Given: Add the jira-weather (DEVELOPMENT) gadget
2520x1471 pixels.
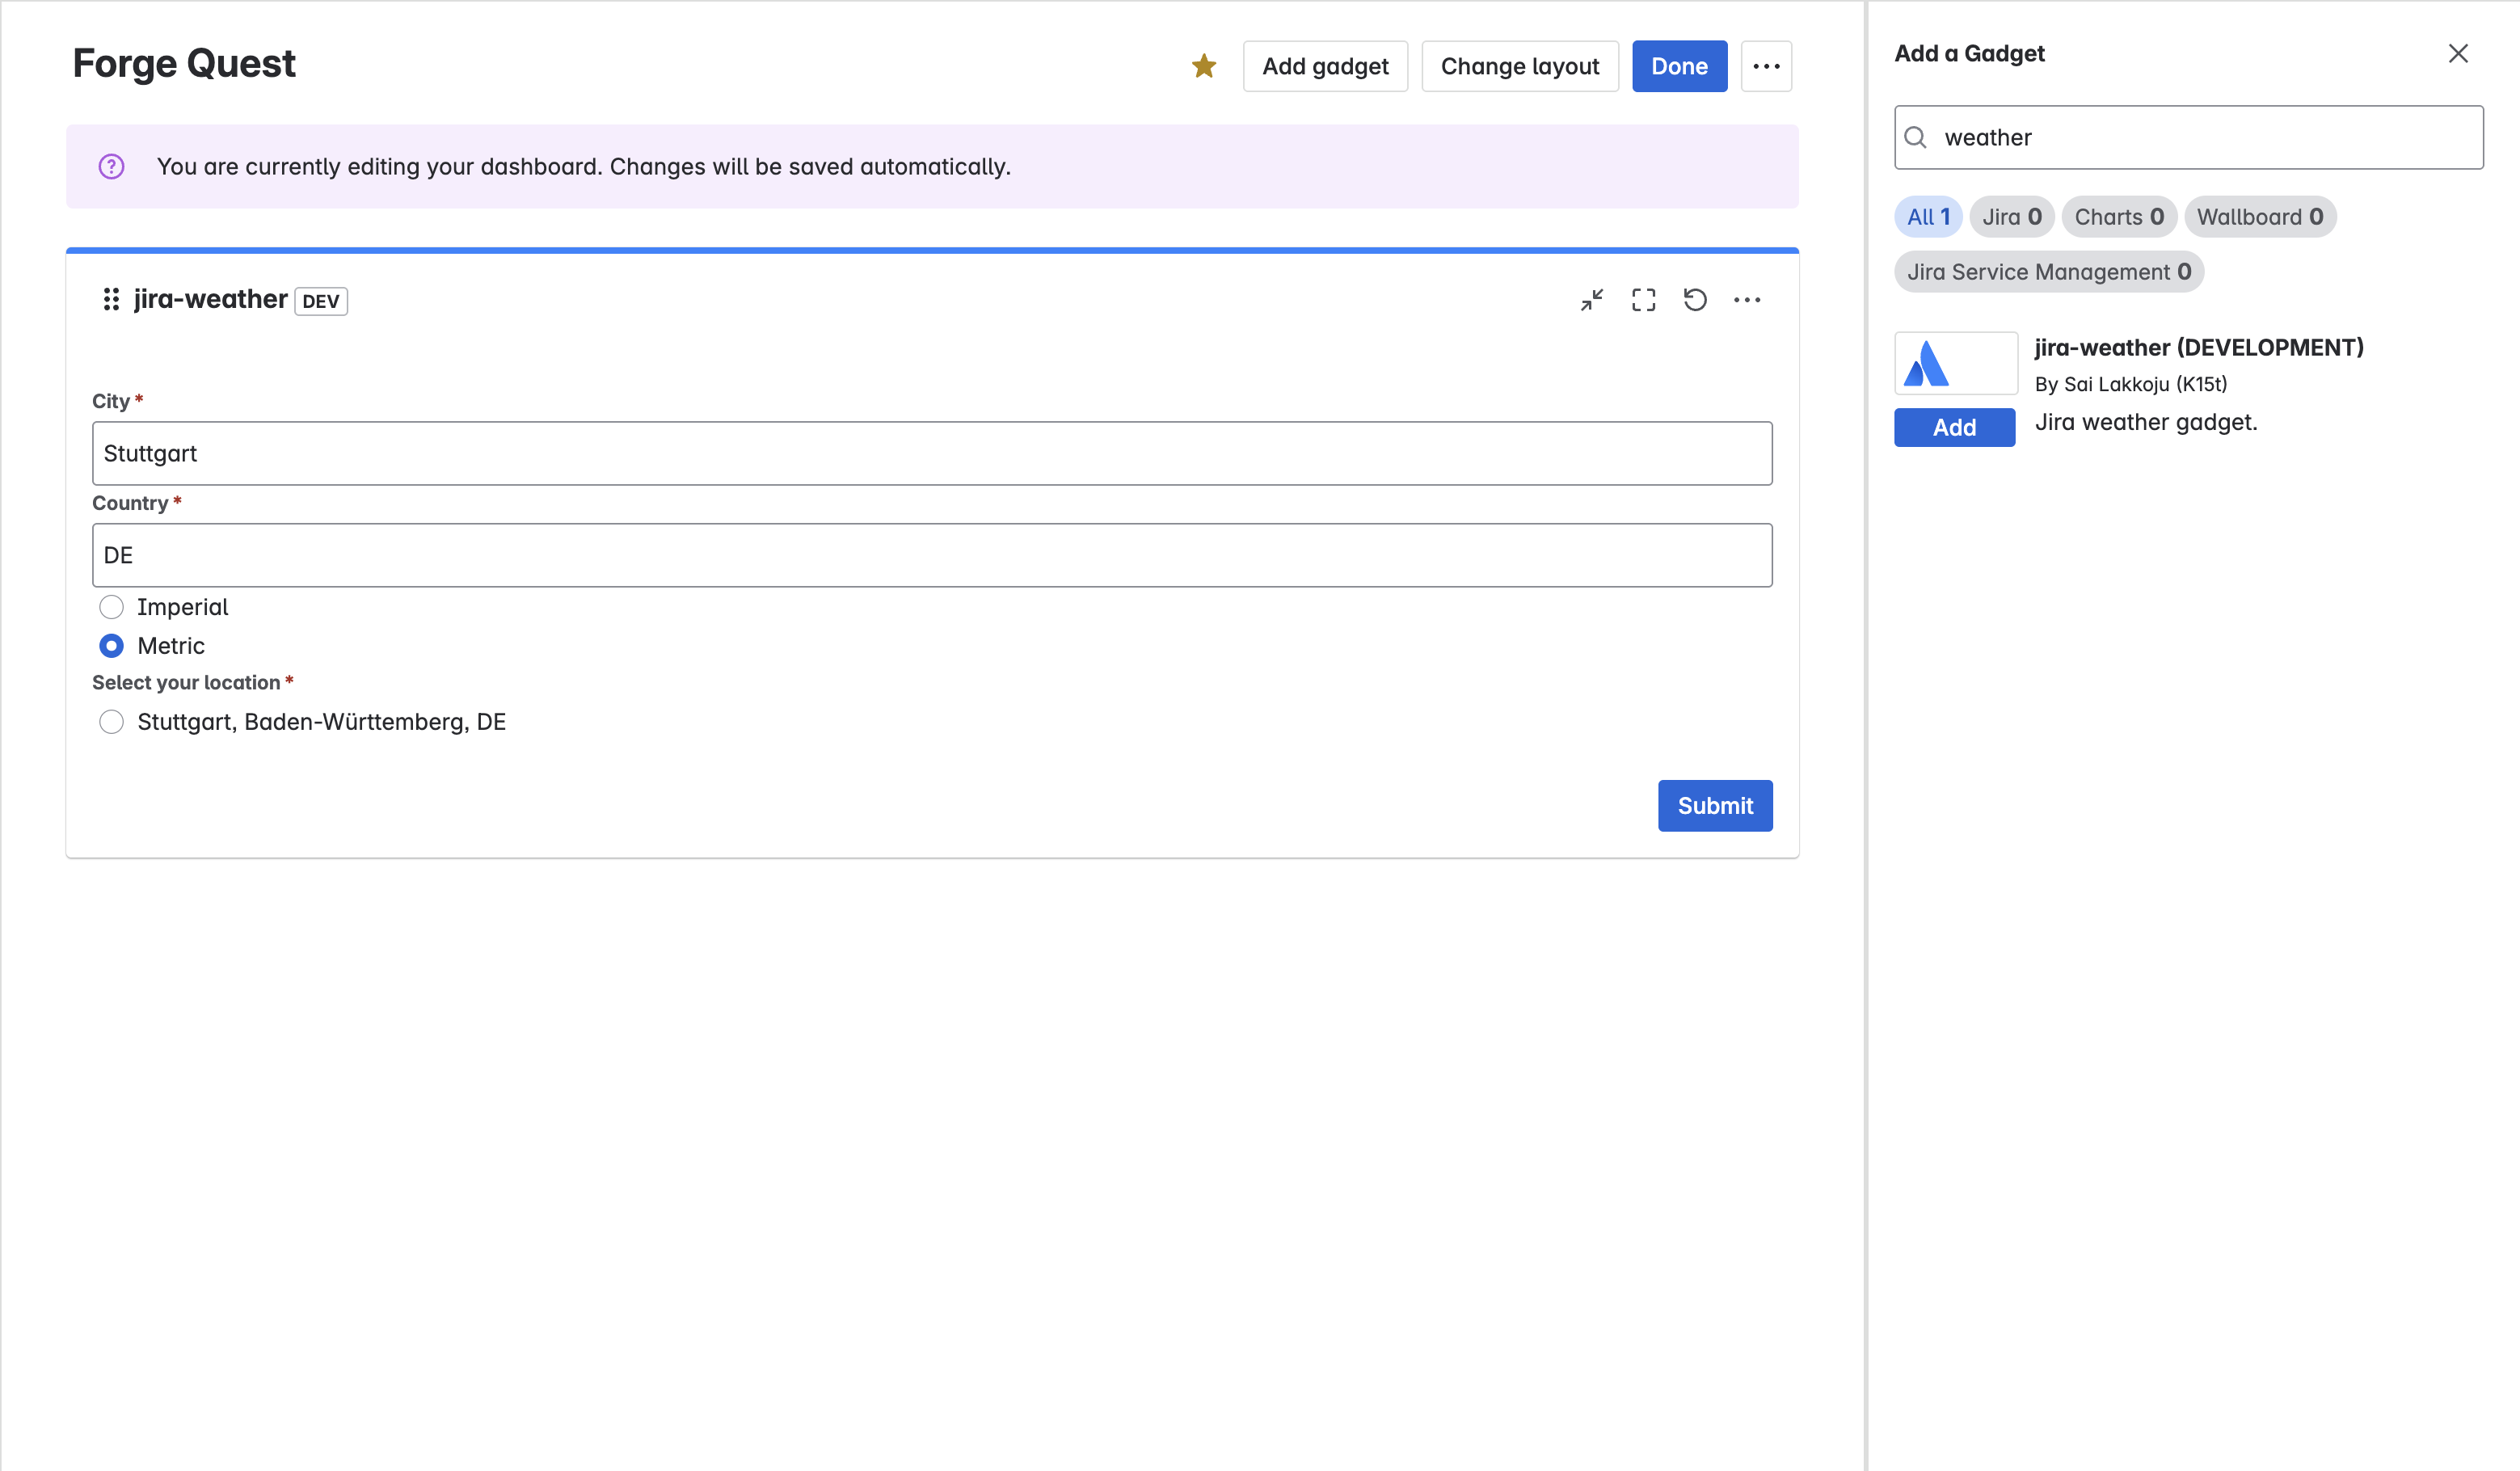Looking at the screenshot, I should coord(1954,428).
